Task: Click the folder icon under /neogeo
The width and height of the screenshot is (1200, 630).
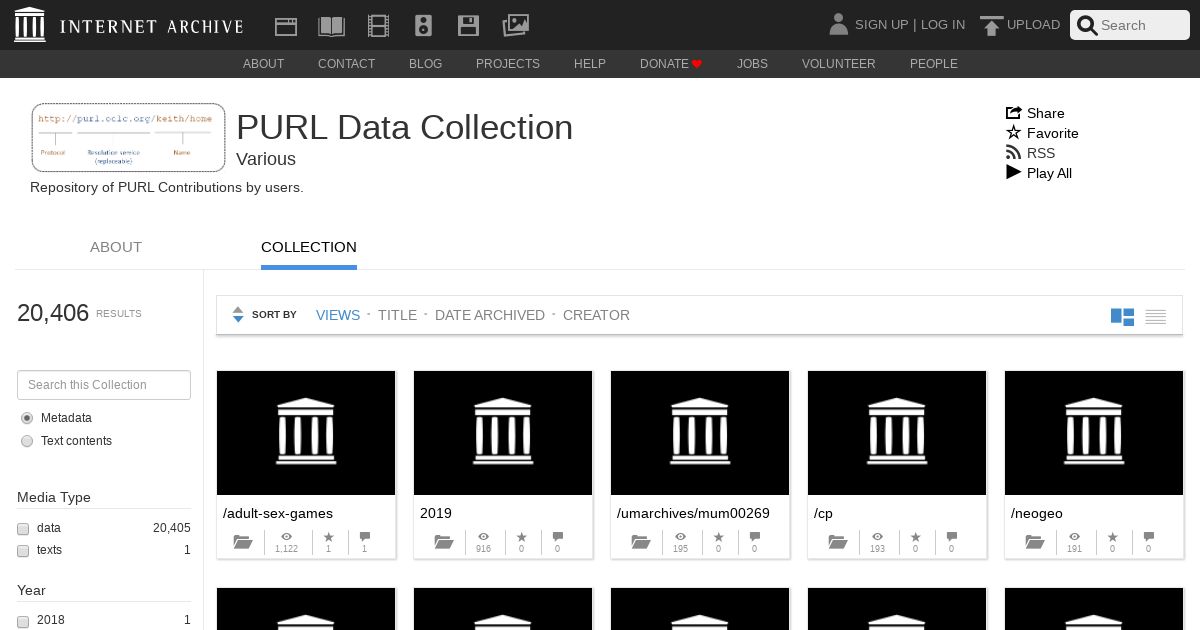Action: click(x=1035, y=542)
